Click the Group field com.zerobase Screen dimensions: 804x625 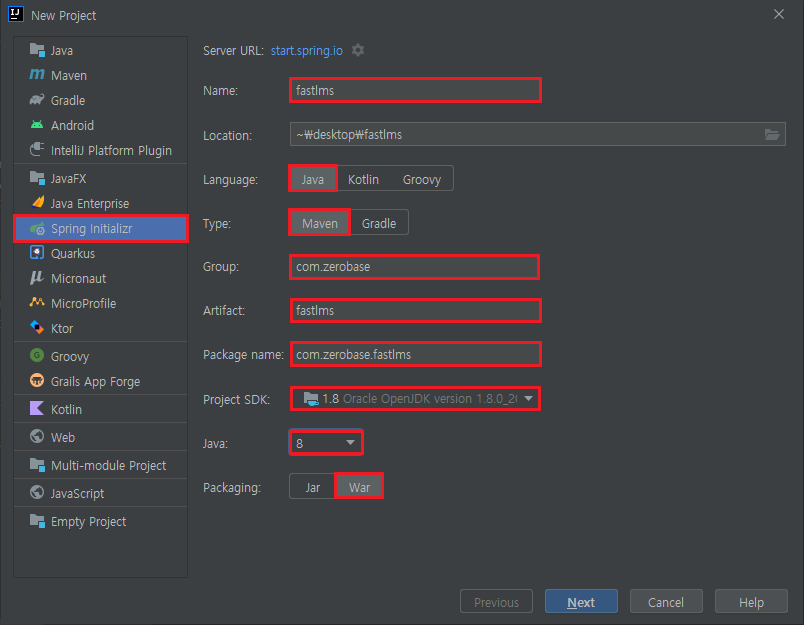(414, 267)
